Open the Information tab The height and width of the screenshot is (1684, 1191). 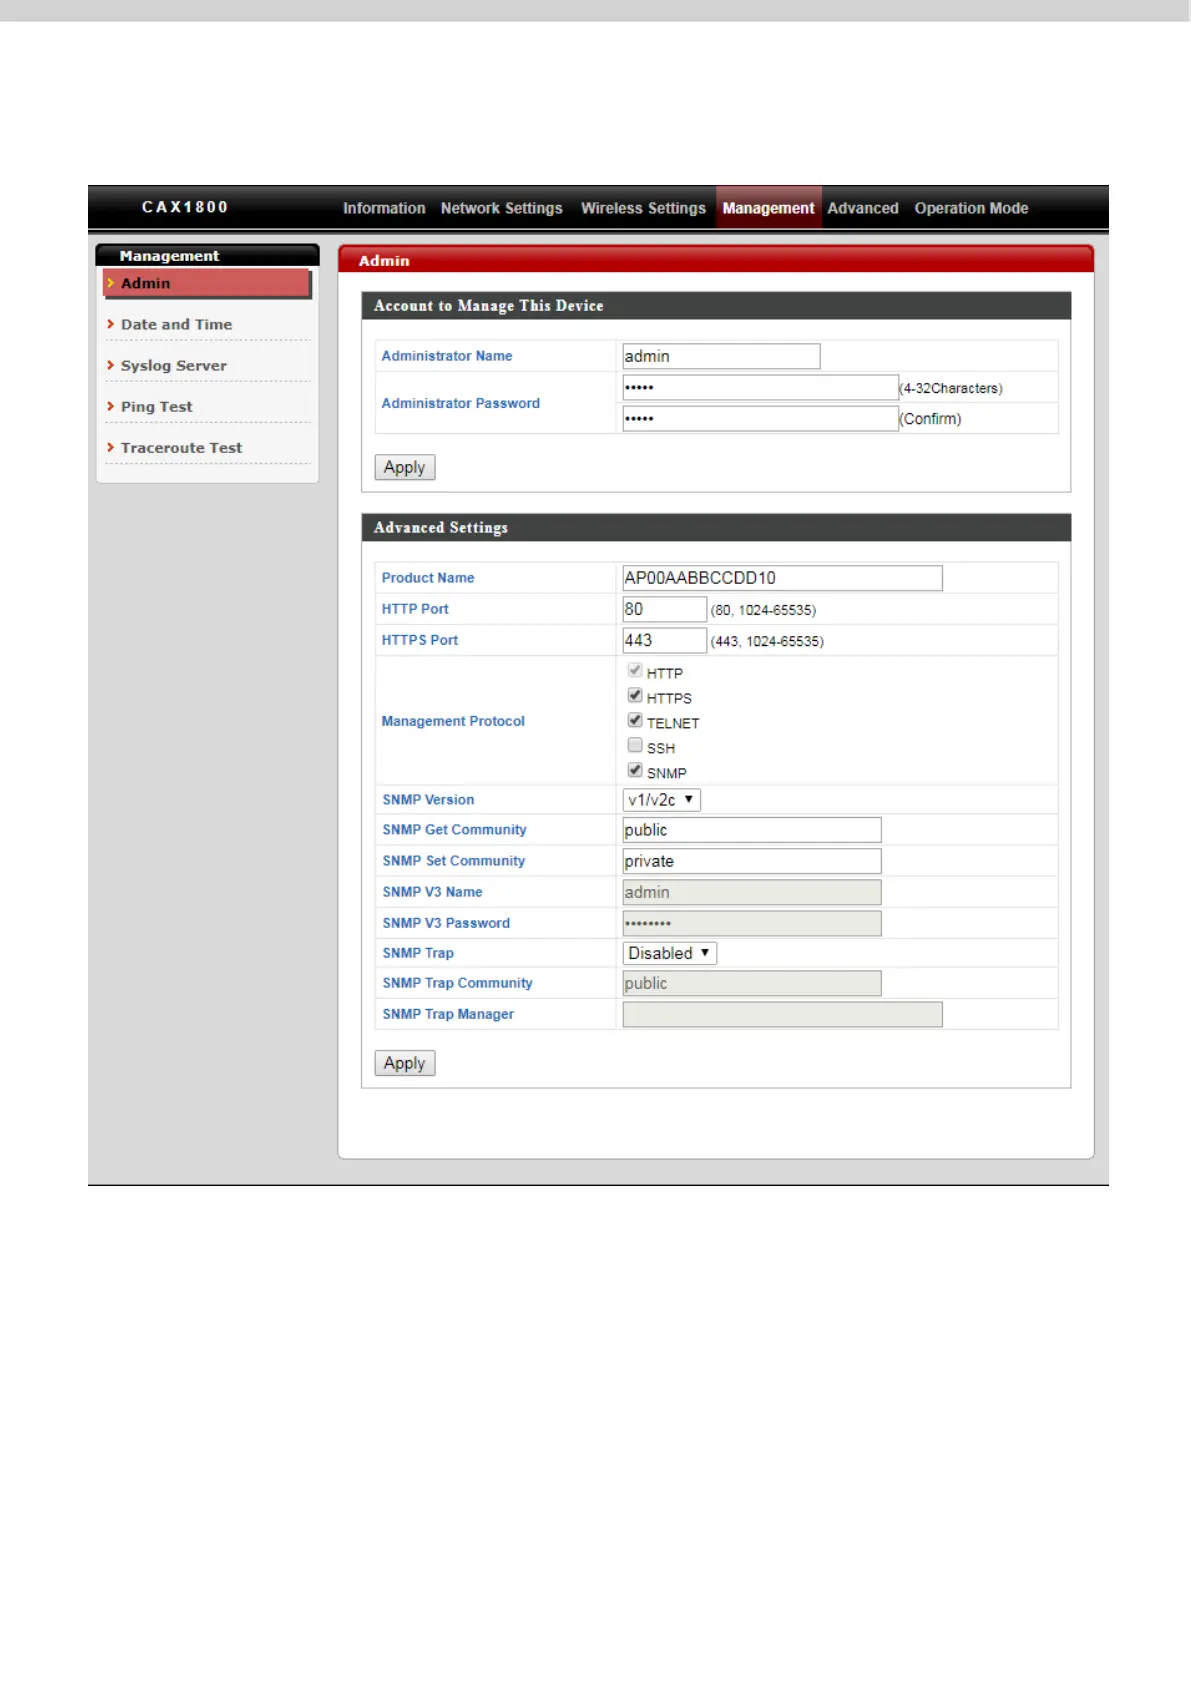384,208
